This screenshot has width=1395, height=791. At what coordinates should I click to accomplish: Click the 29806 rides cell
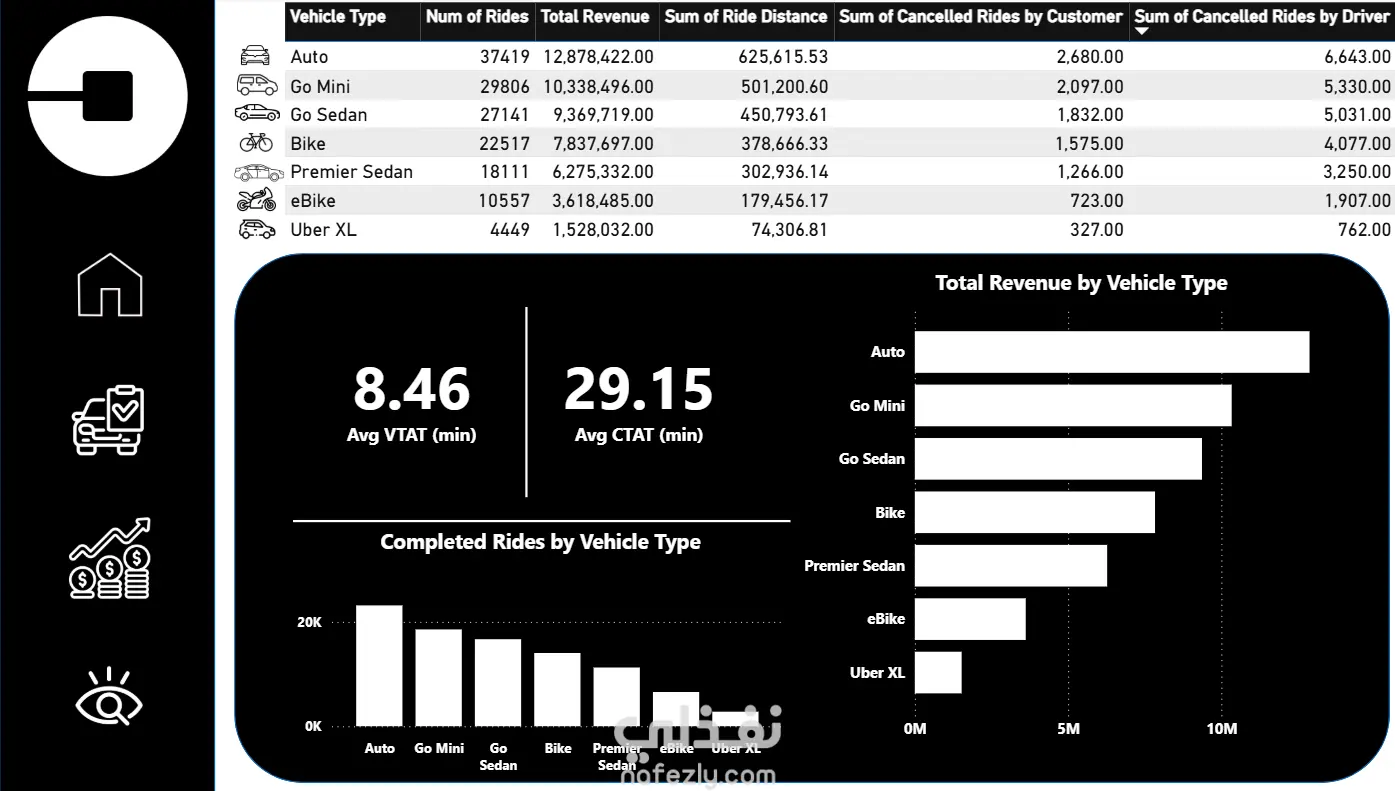click(504, 86)
